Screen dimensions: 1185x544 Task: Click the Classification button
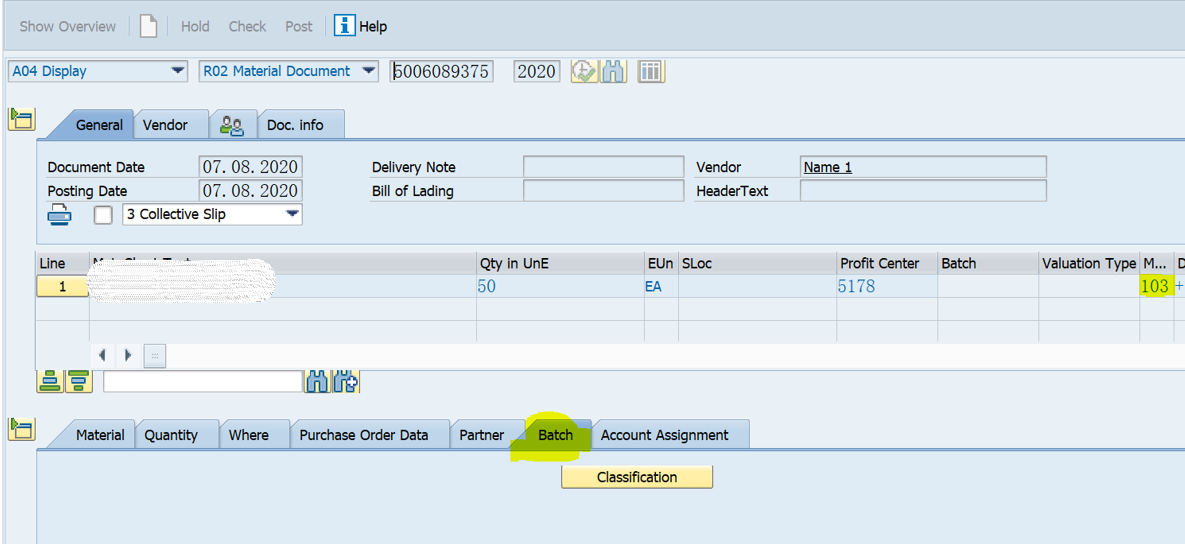637,477
